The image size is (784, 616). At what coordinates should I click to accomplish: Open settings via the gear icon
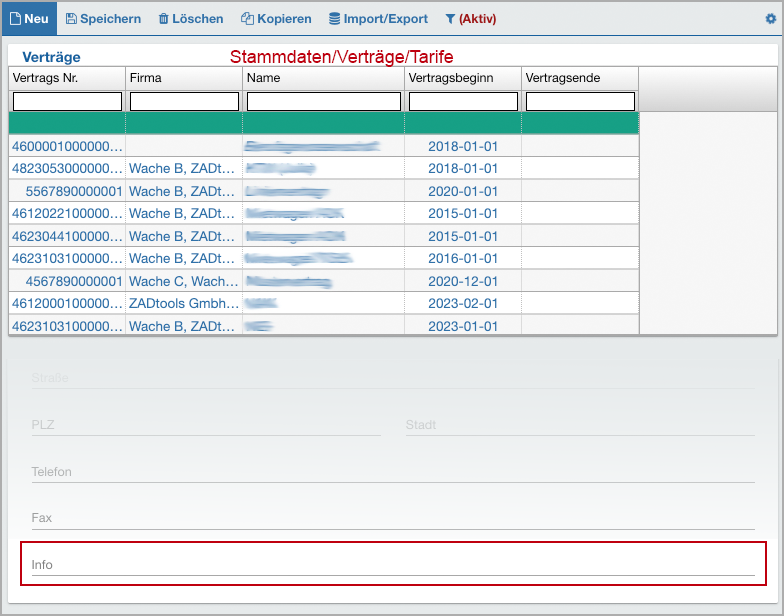pos(770,19)
